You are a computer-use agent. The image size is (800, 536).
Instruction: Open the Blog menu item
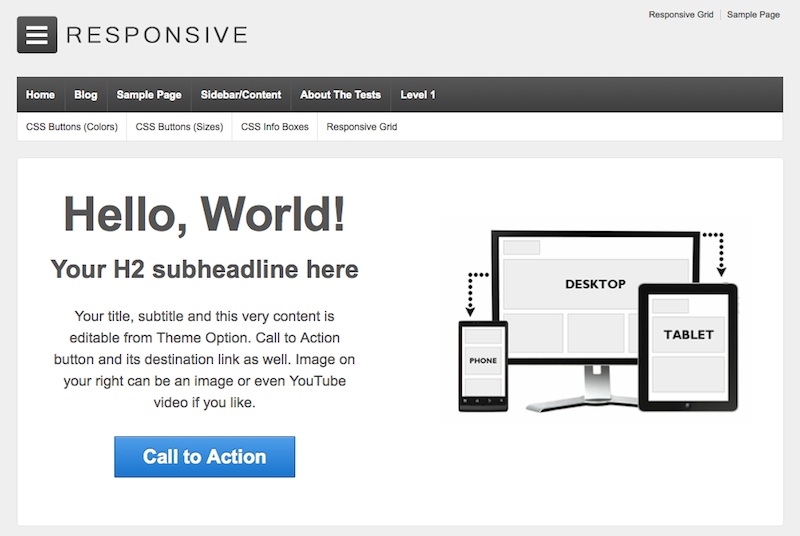(x=86, y=95)
